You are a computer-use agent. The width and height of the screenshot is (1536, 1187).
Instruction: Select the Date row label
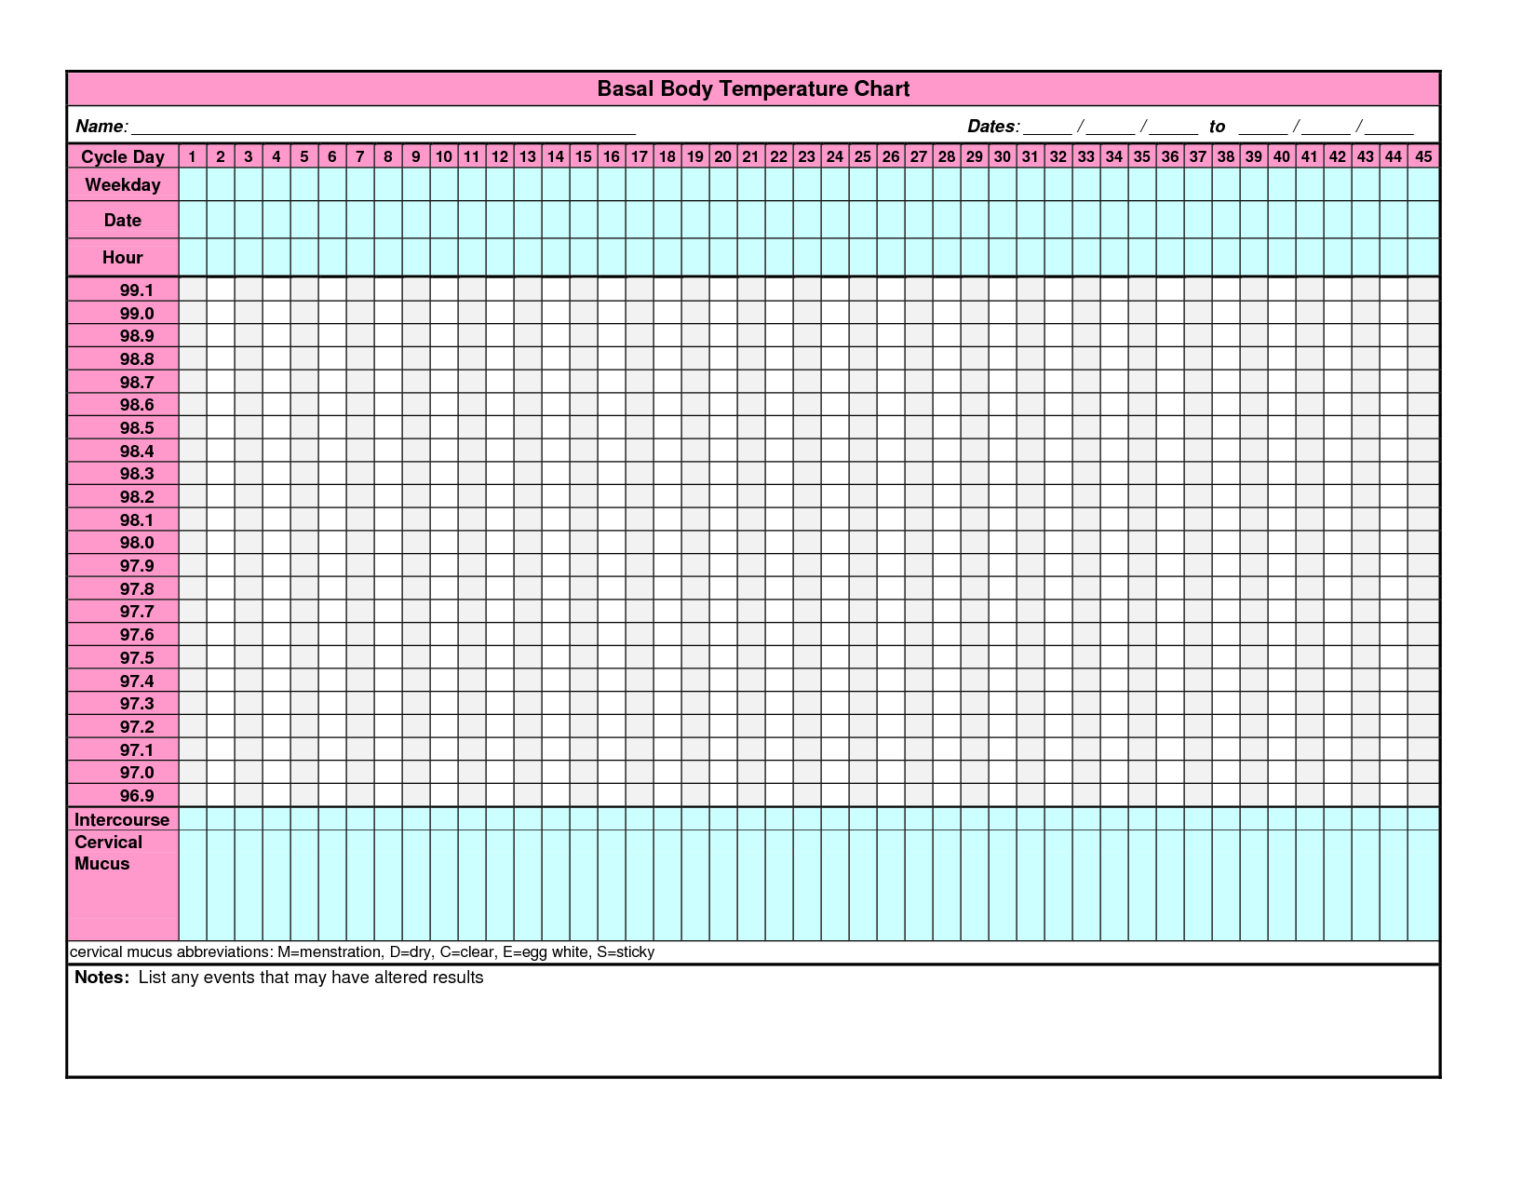click(122, 220)
